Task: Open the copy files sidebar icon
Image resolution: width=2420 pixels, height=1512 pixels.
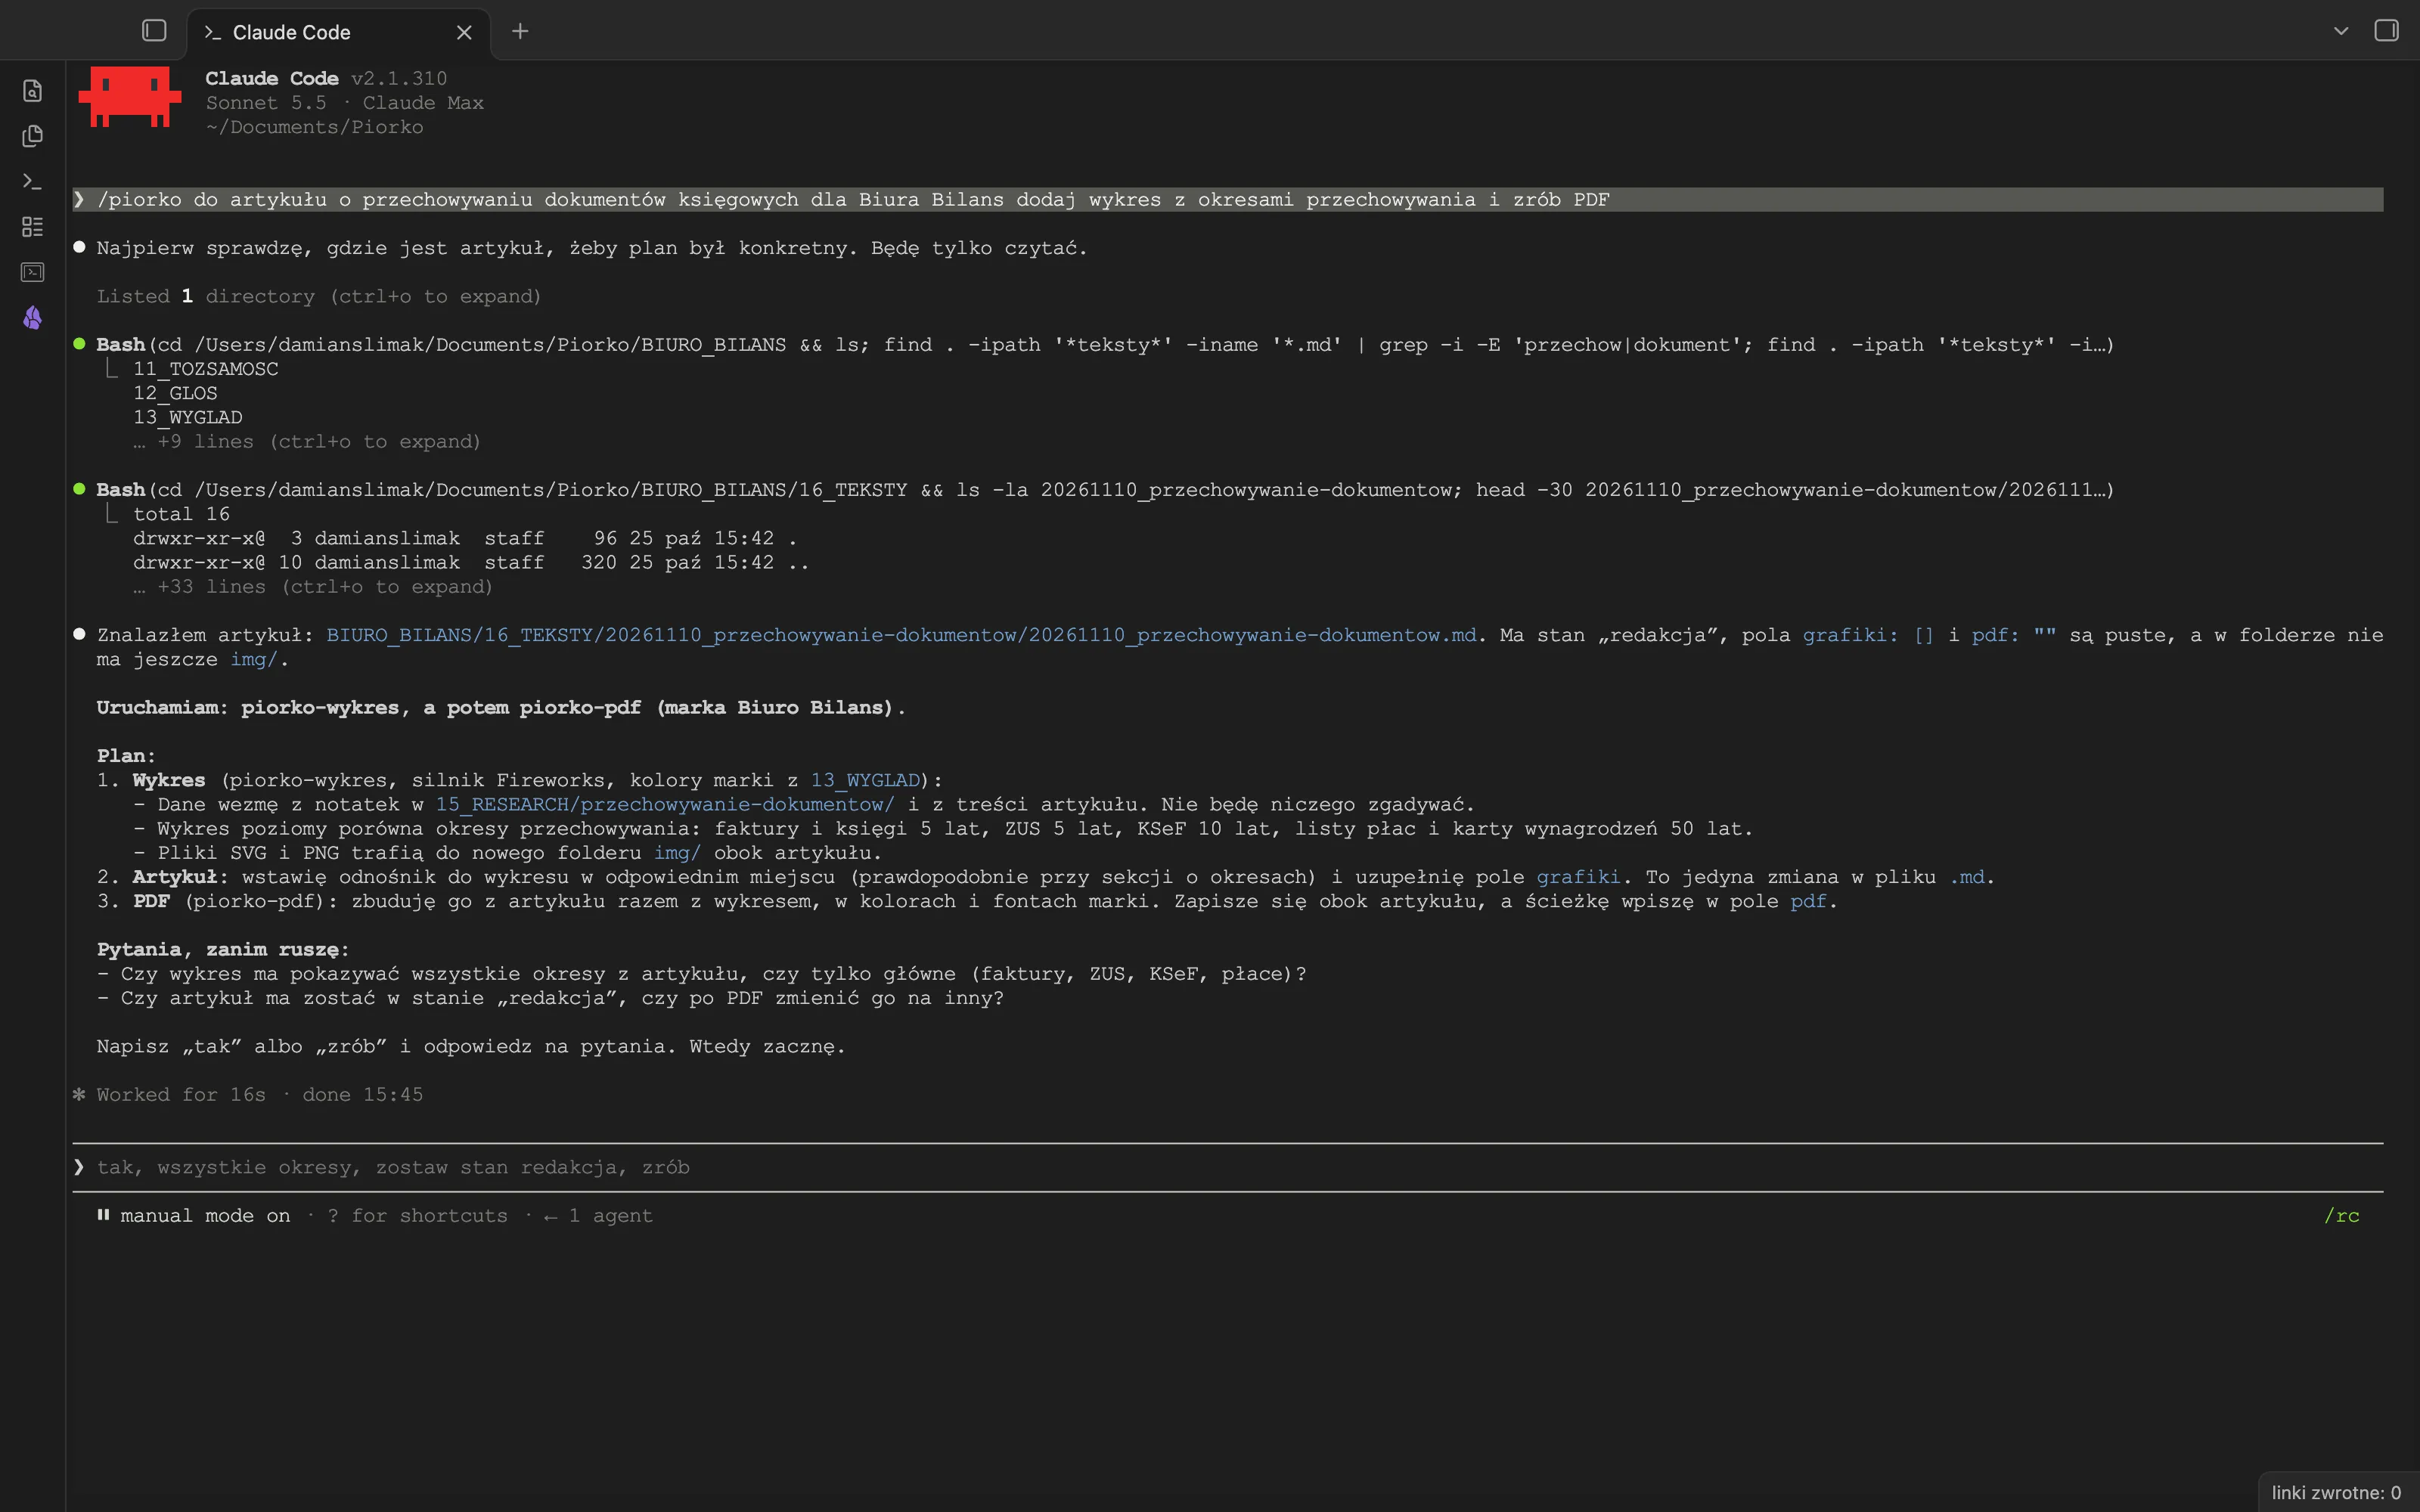Action: pos(32,136)
